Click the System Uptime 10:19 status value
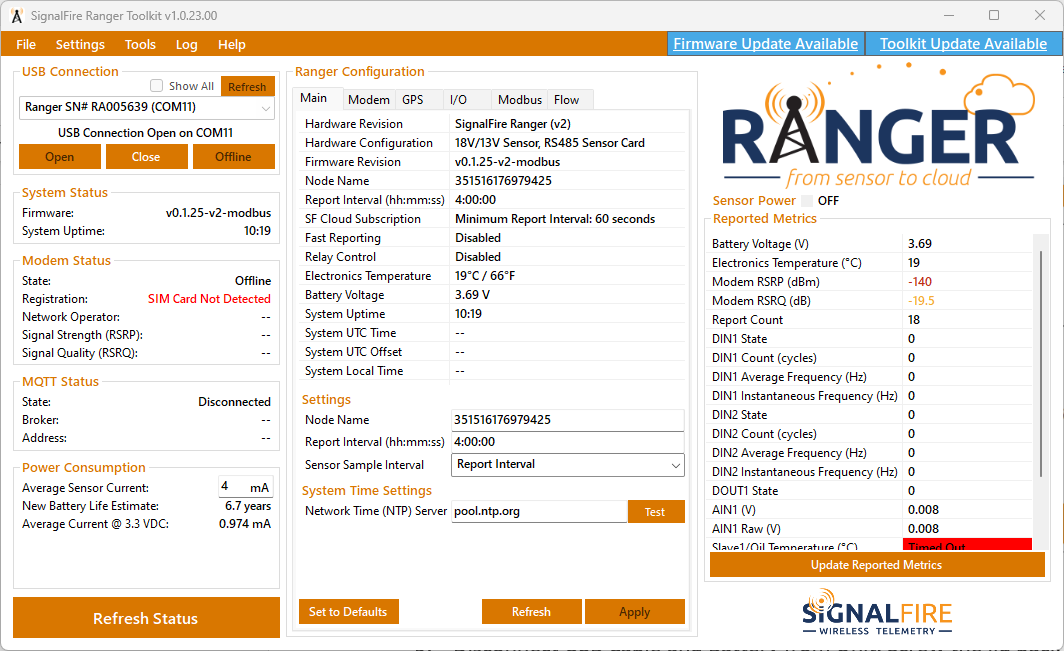This screenshot has width=1064, height=651. click(257, 231)
